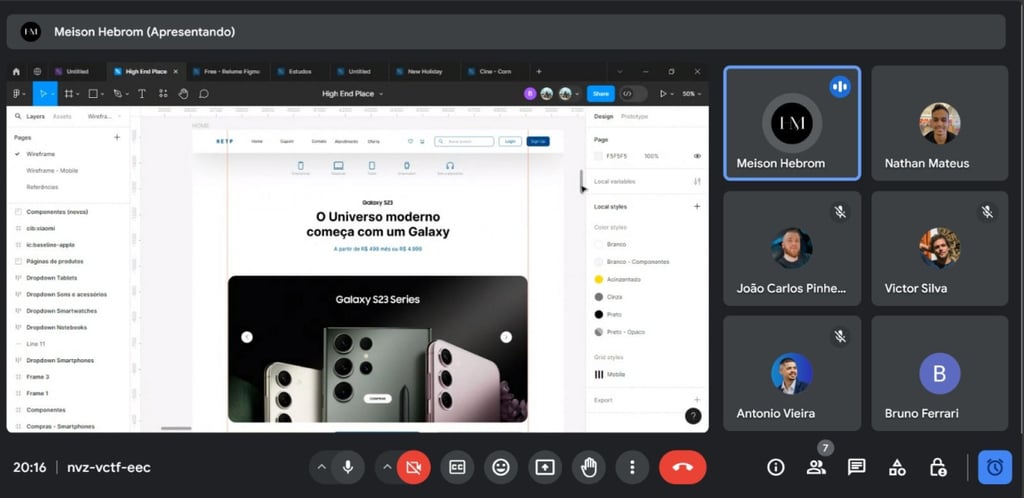
Task: Open host controls lock icon
Action: point(938,467)
